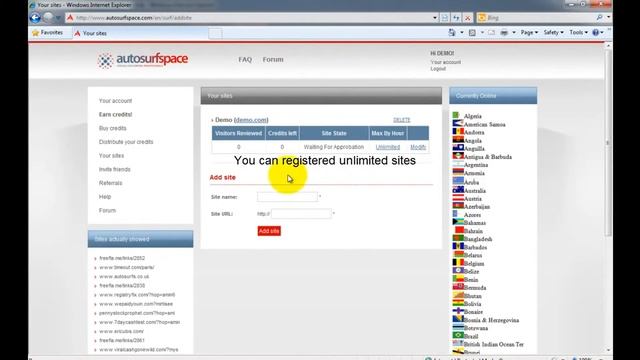This screenshot has width=640, height=360.
Task: Click the Brazil flag icon
Action: 458,335
